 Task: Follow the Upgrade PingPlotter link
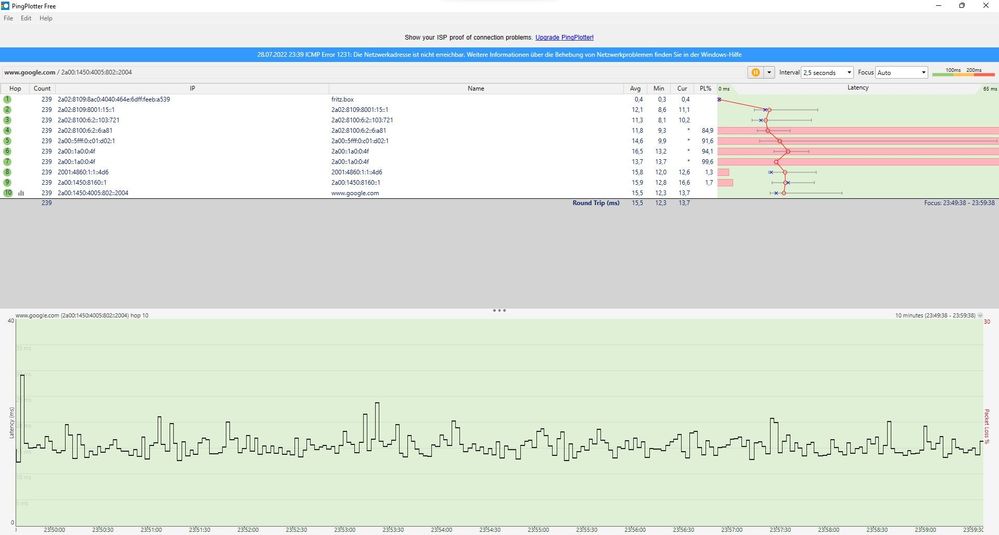click(564, 38)
